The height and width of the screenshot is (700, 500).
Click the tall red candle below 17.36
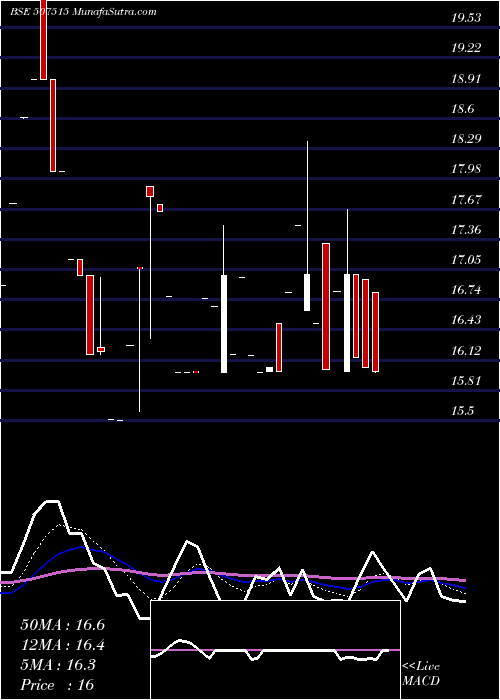[x=326, y=306]
